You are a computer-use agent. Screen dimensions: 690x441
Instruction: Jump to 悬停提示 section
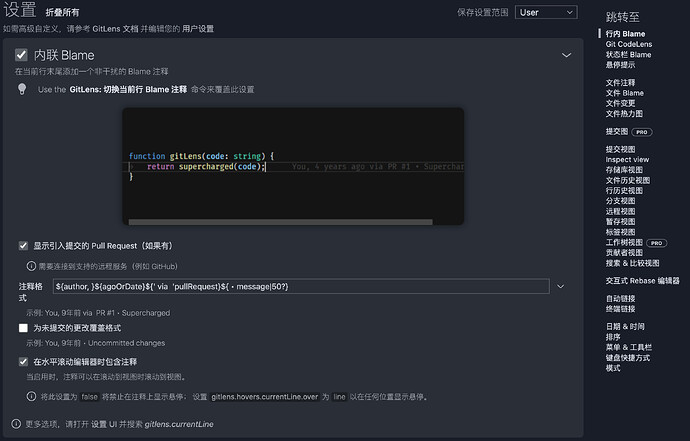(x=620, y=65)
